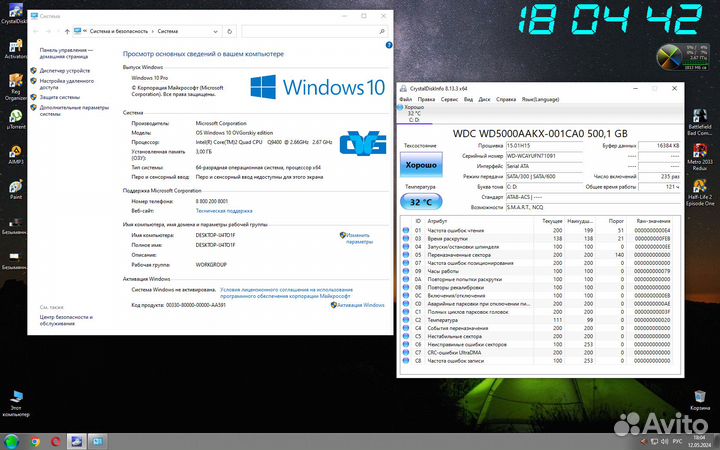Click Изменить параметры computer name link
720x450 pixels.
359,238
